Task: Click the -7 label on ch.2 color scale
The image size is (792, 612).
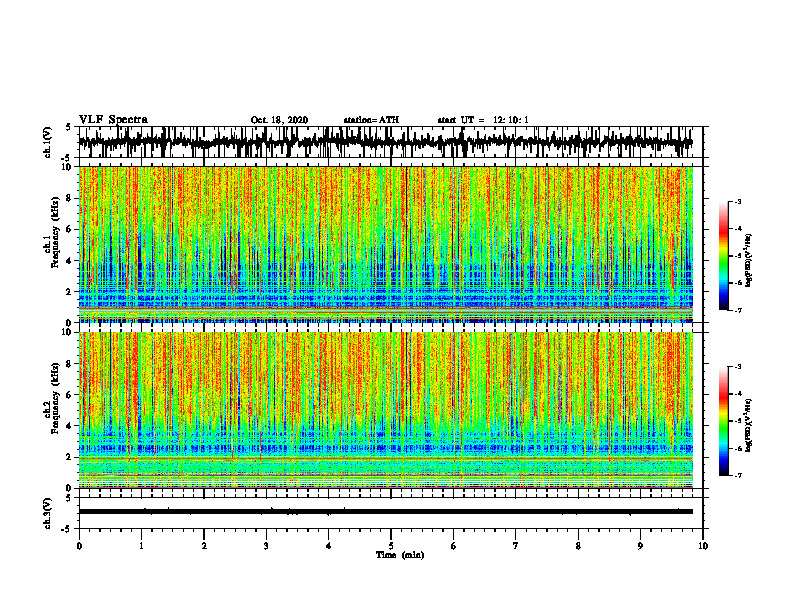Action: pyautogui.click(x=738, y=475)
